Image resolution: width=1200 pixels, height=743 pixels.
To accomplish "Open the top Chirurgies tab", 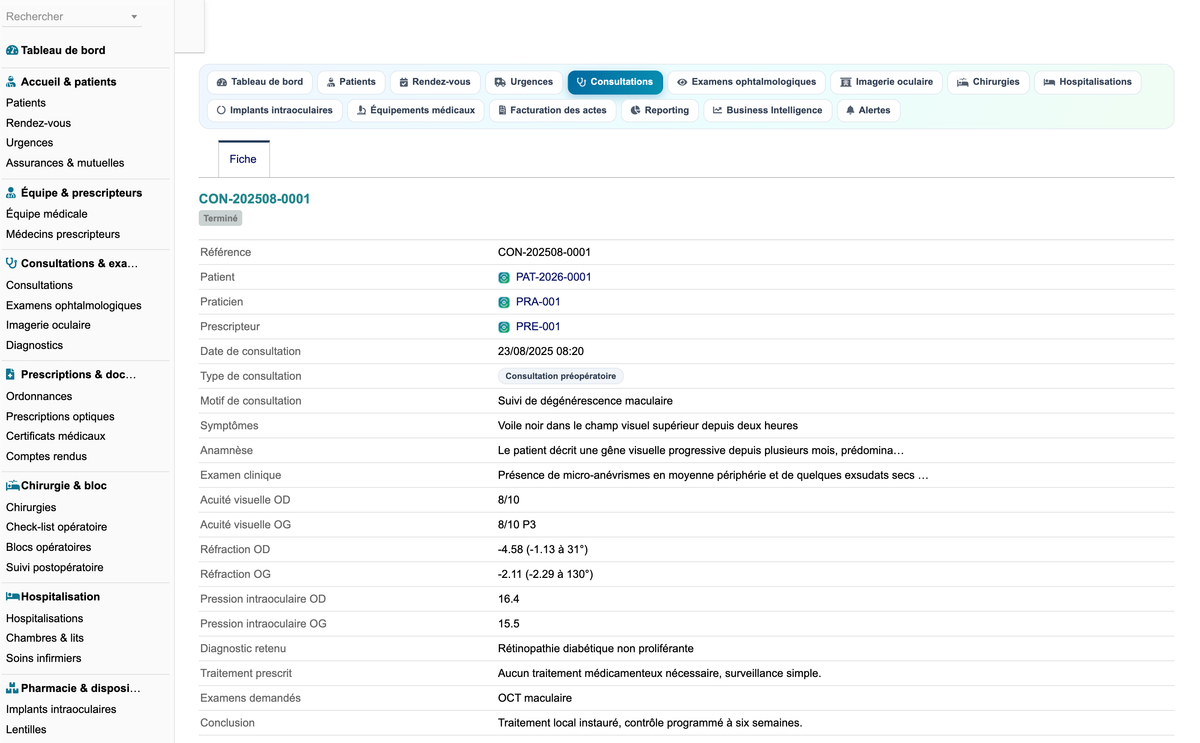I will coord(988,82).
